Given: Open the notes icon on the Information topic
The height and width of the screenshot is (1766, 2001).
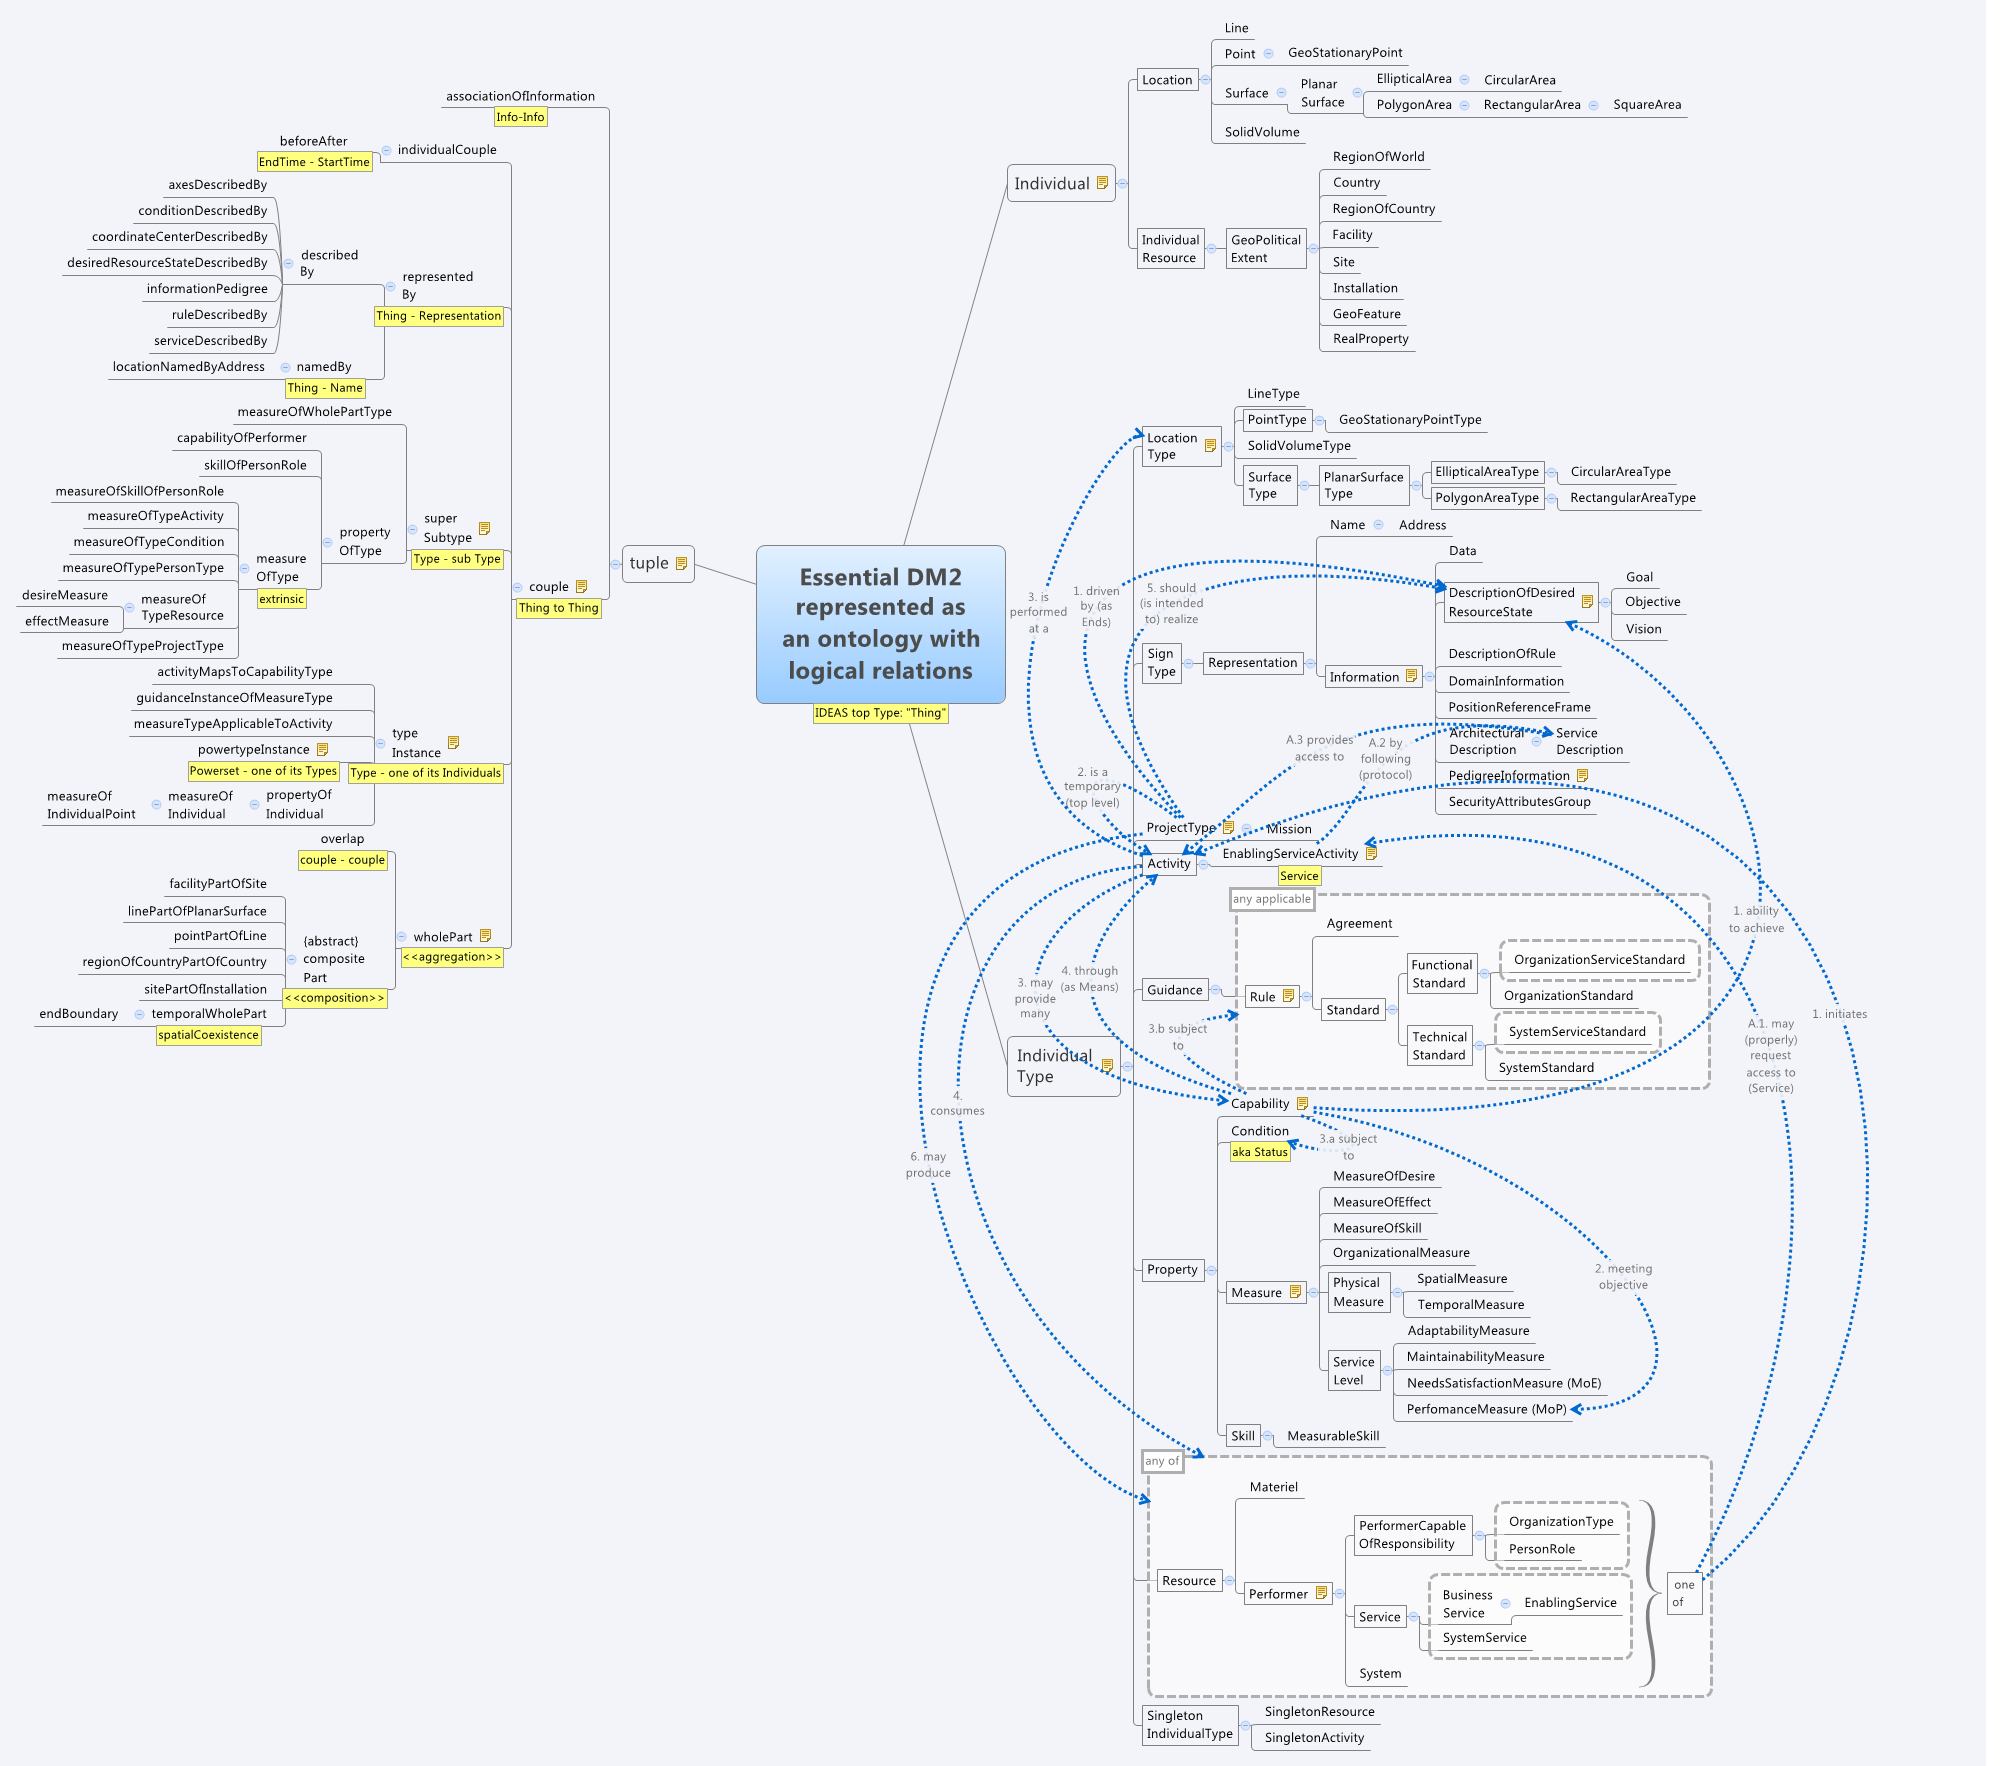Looking at the screenshot, I should (1411, 676).
